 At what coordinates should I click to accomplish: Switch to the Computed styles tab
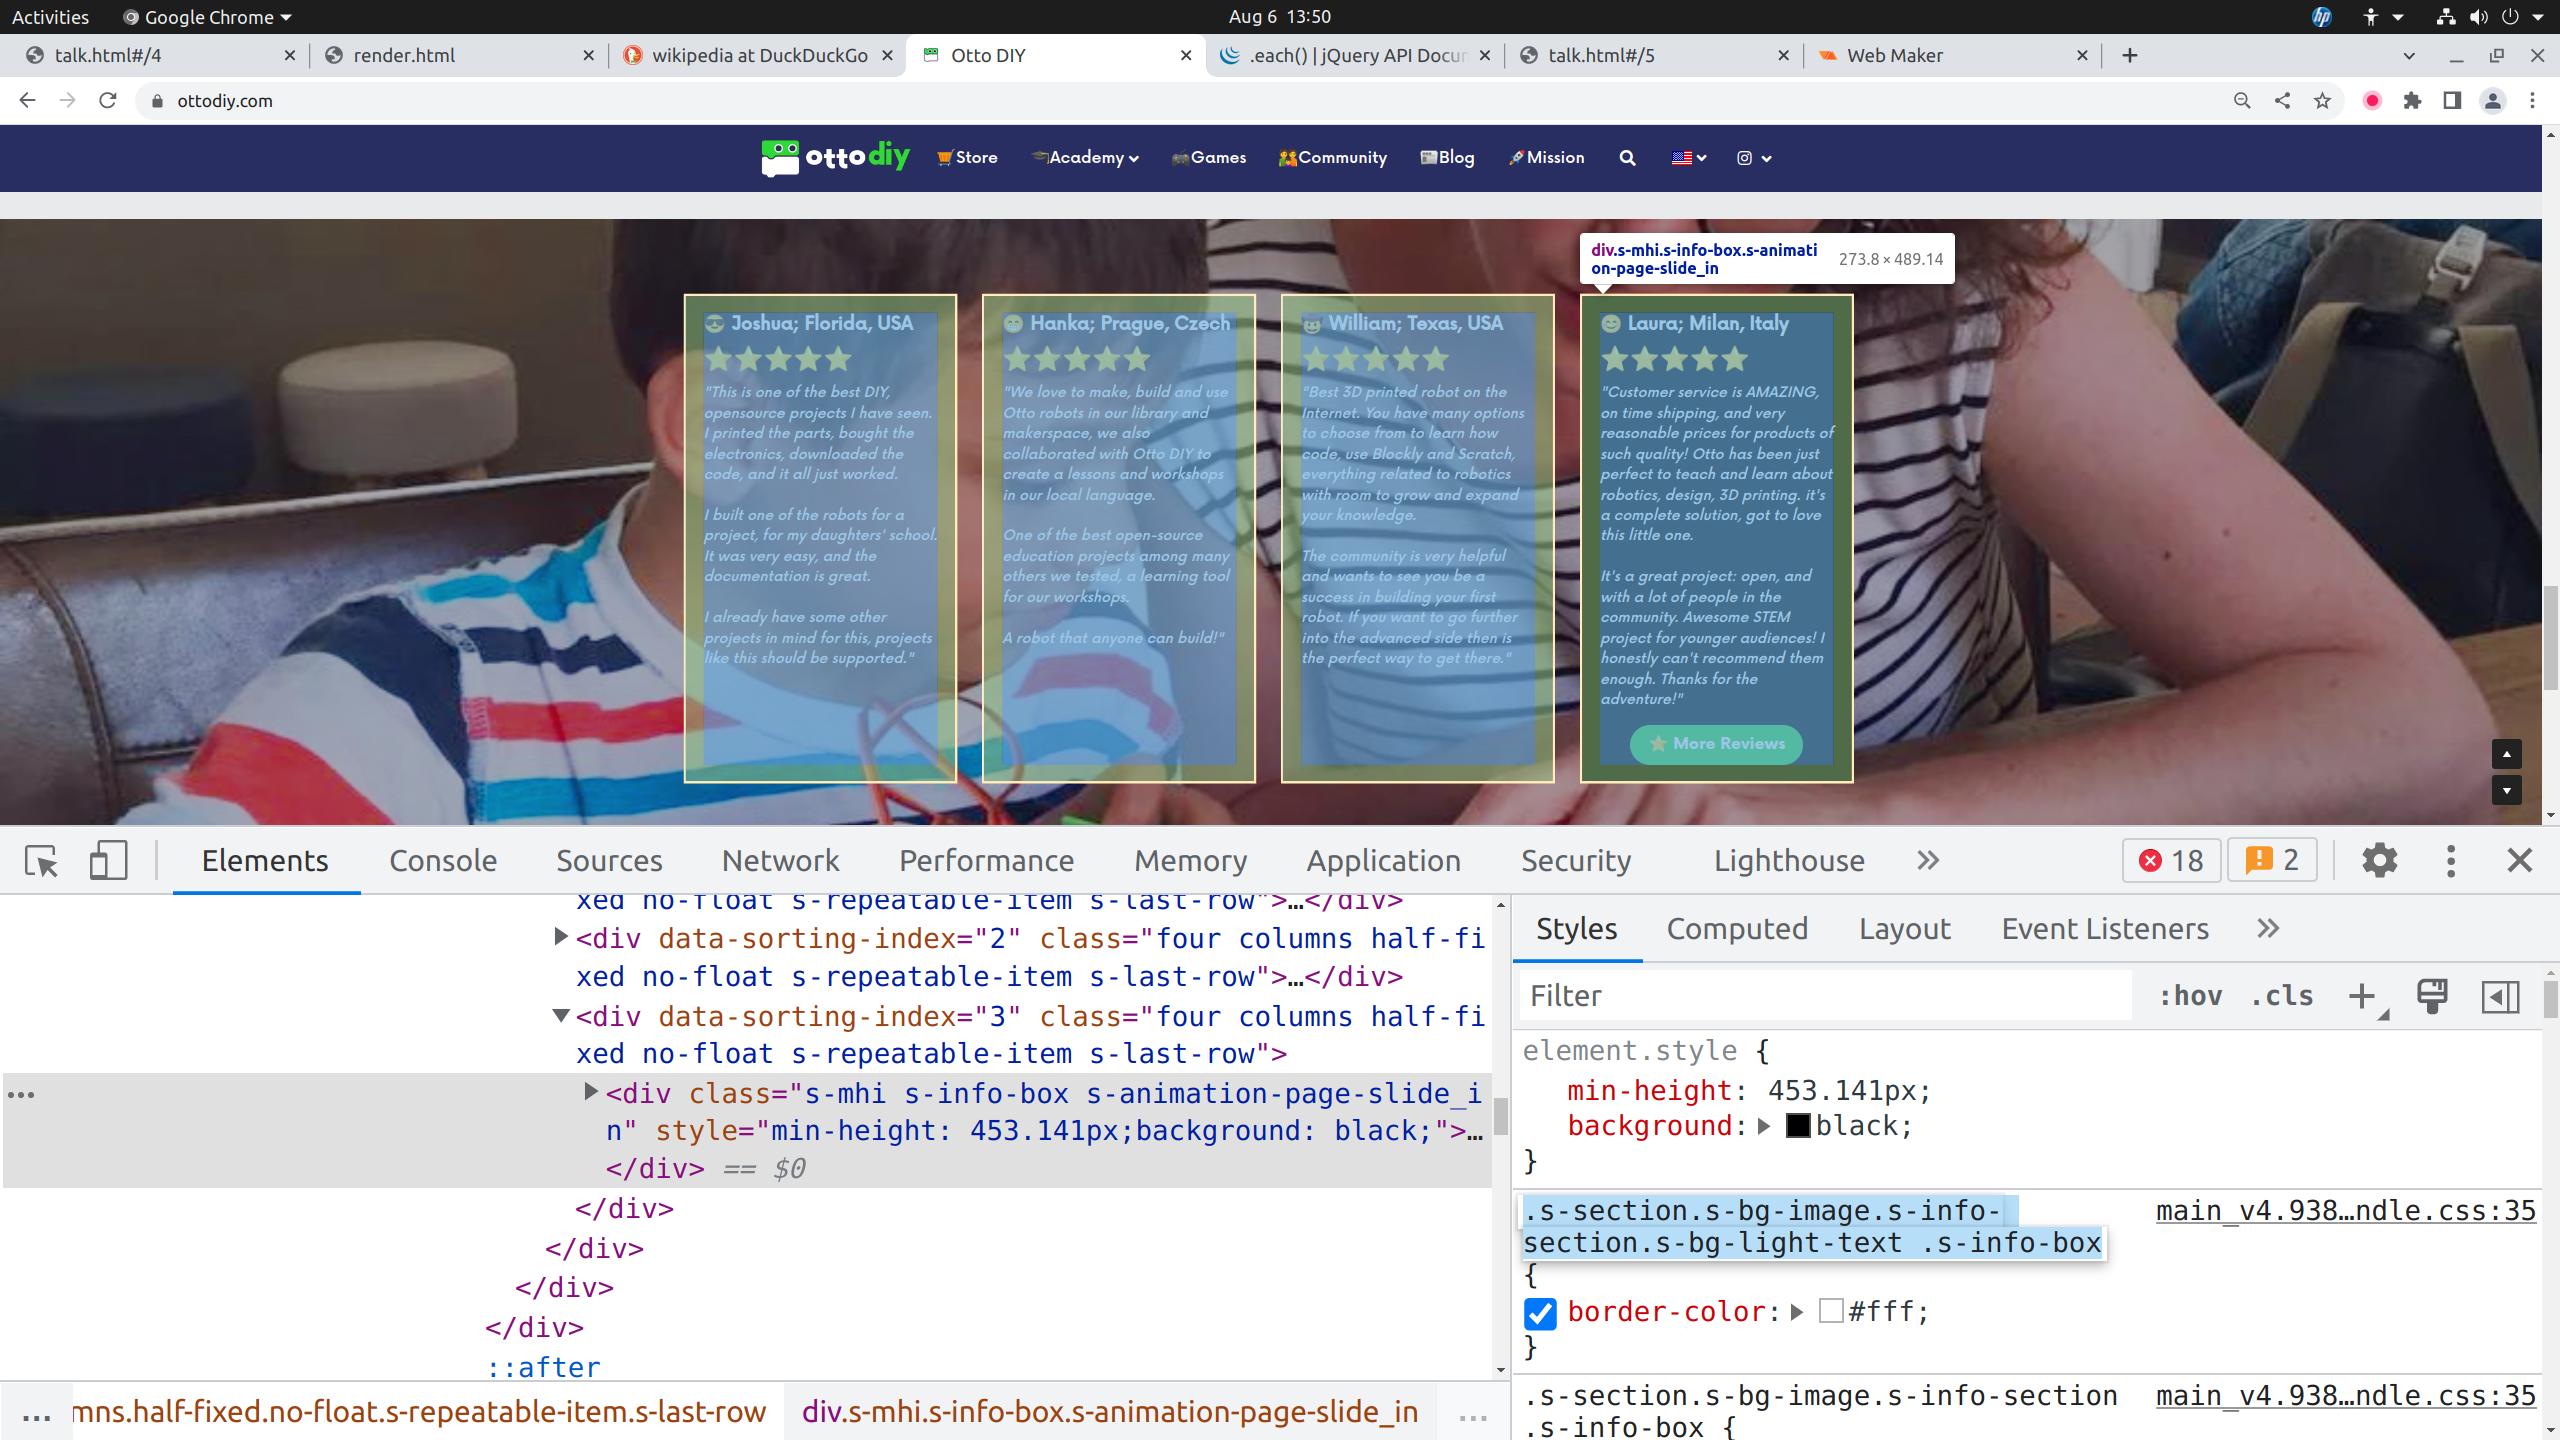pos(1737,929)
